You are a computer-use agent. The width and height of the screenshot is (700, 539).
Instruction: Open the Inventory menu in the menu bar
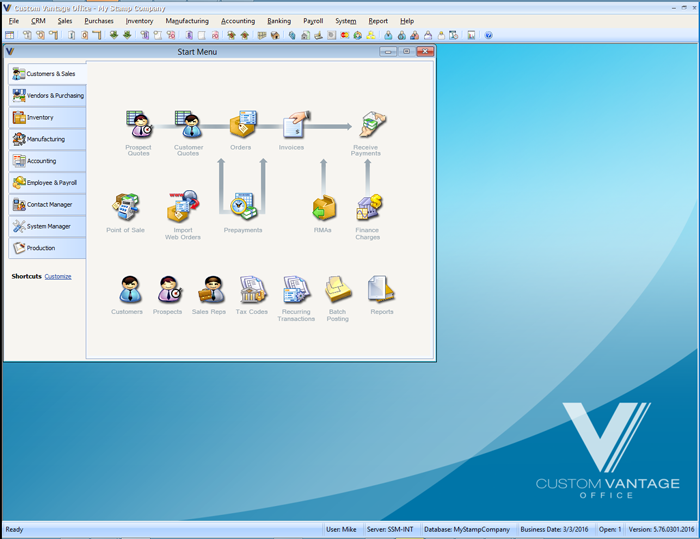click(139, 21)
